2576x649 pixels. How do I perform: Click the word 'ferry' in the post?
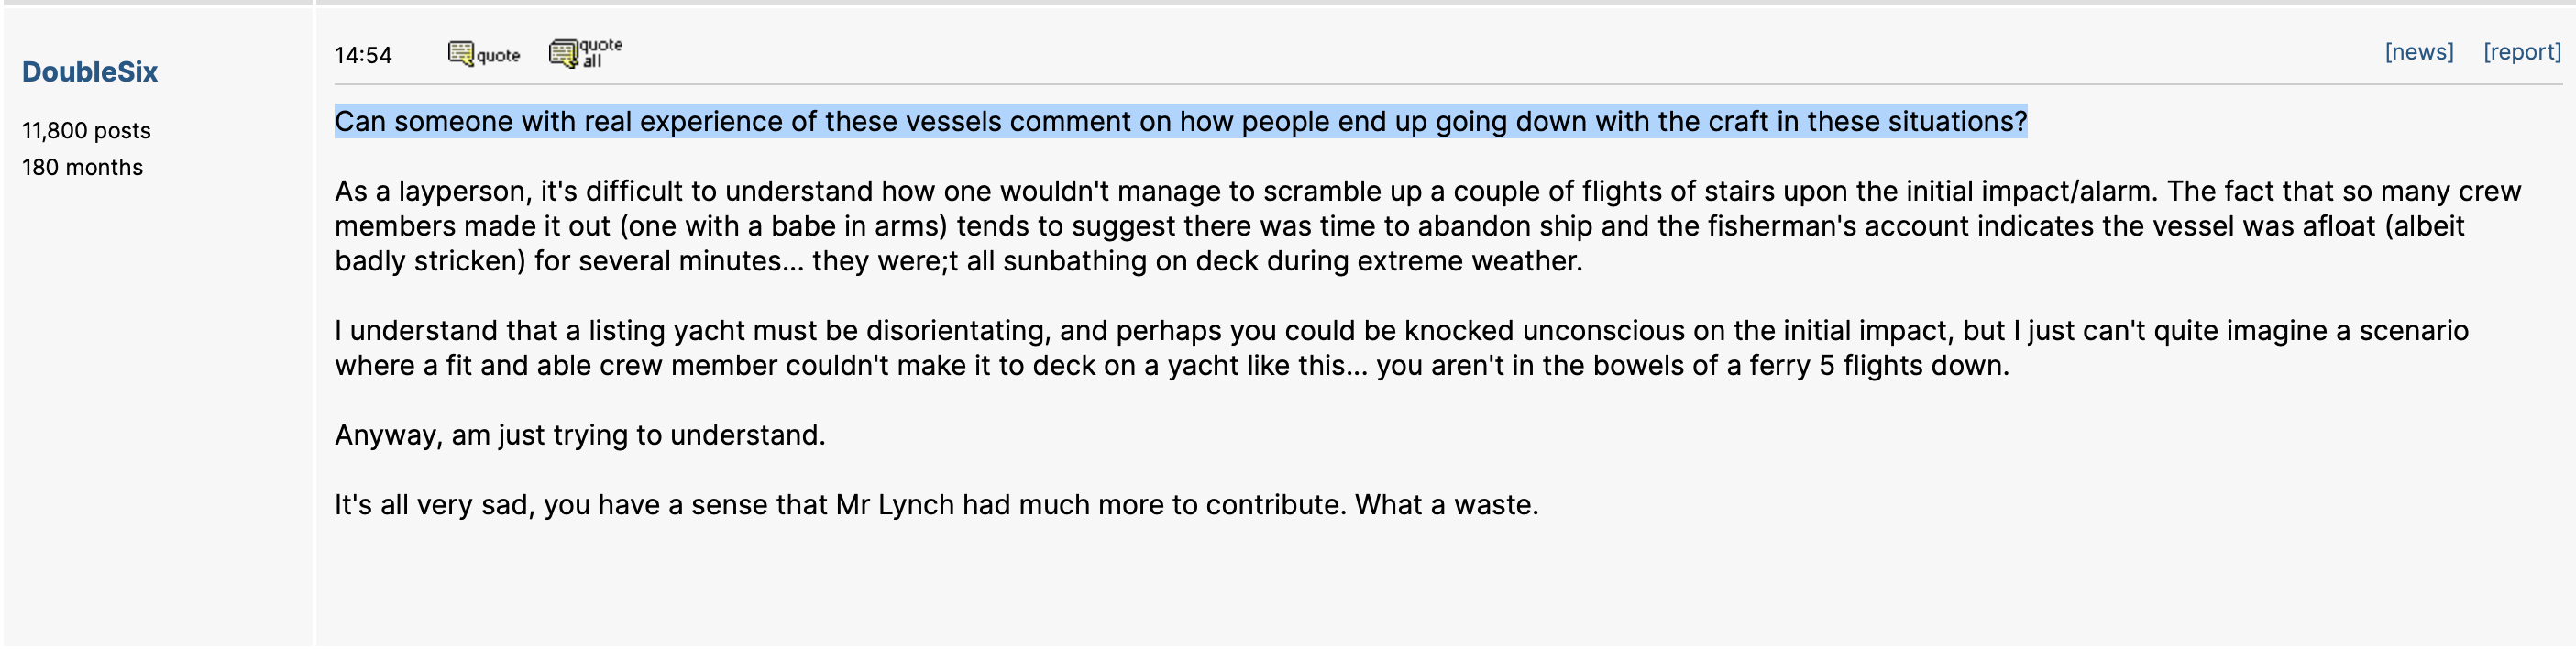coord(1779,365)
